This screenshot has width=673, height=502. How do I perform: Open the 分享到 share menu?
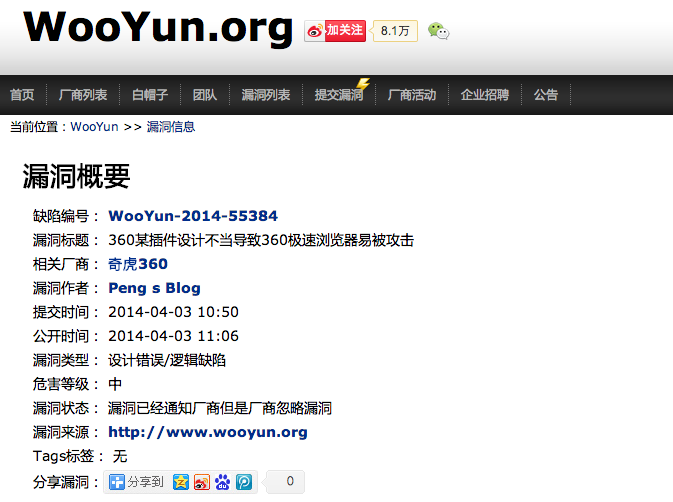pos(137,482)
